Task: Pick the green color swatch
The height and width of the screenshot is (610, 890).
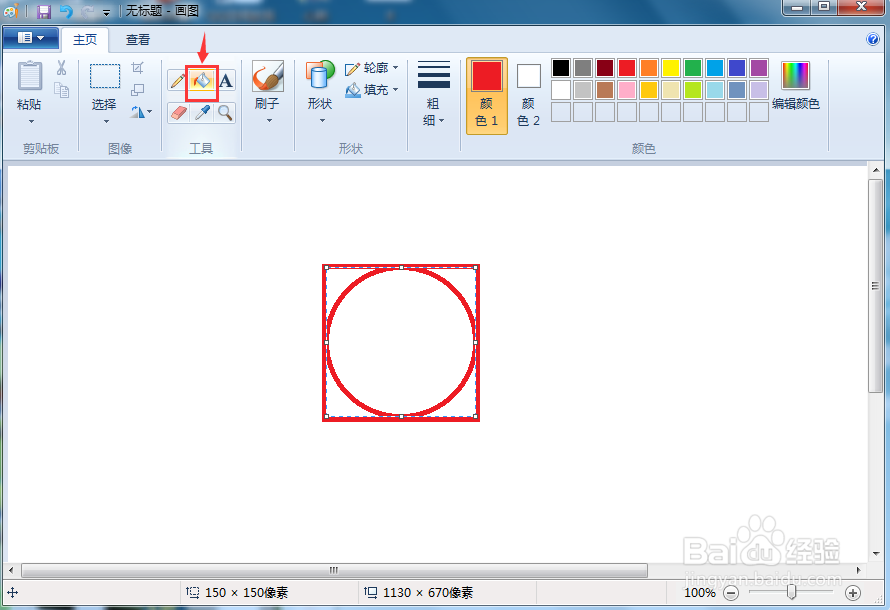Action: coord(692,68)
